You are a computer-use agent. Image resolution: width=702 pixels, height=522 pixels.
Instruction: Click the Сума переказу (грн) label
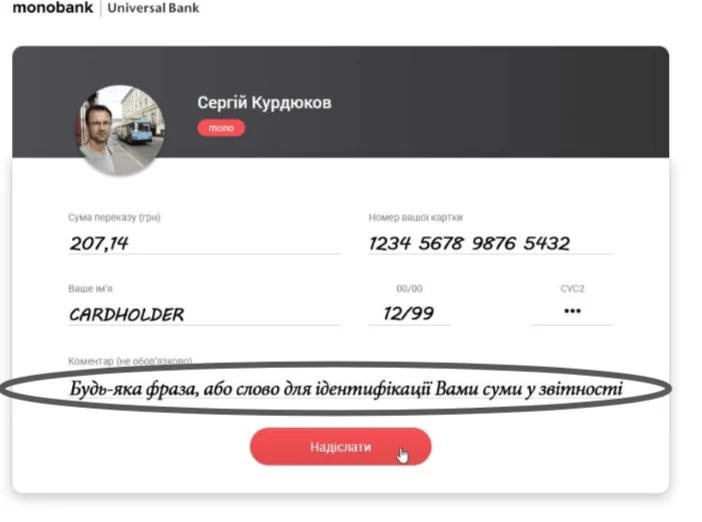tap(114, 218)
